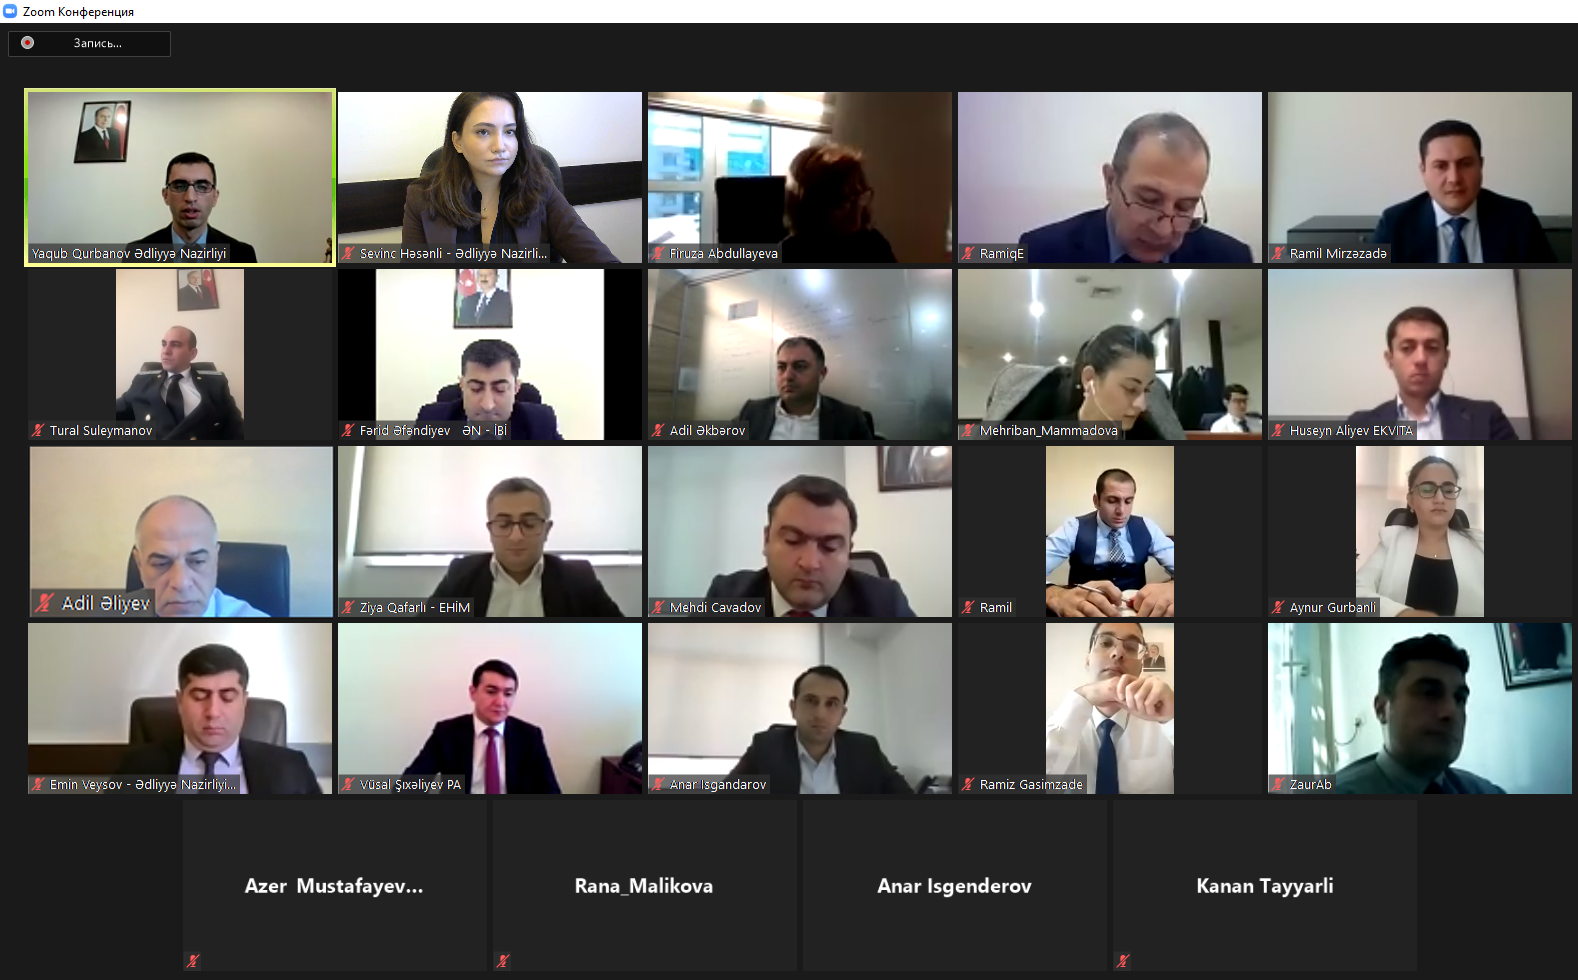The width and height of the screenshot is (1578, 980).
Task: Click muted mic icon beside Adil Əliyev name
Action: coord(45,603)
